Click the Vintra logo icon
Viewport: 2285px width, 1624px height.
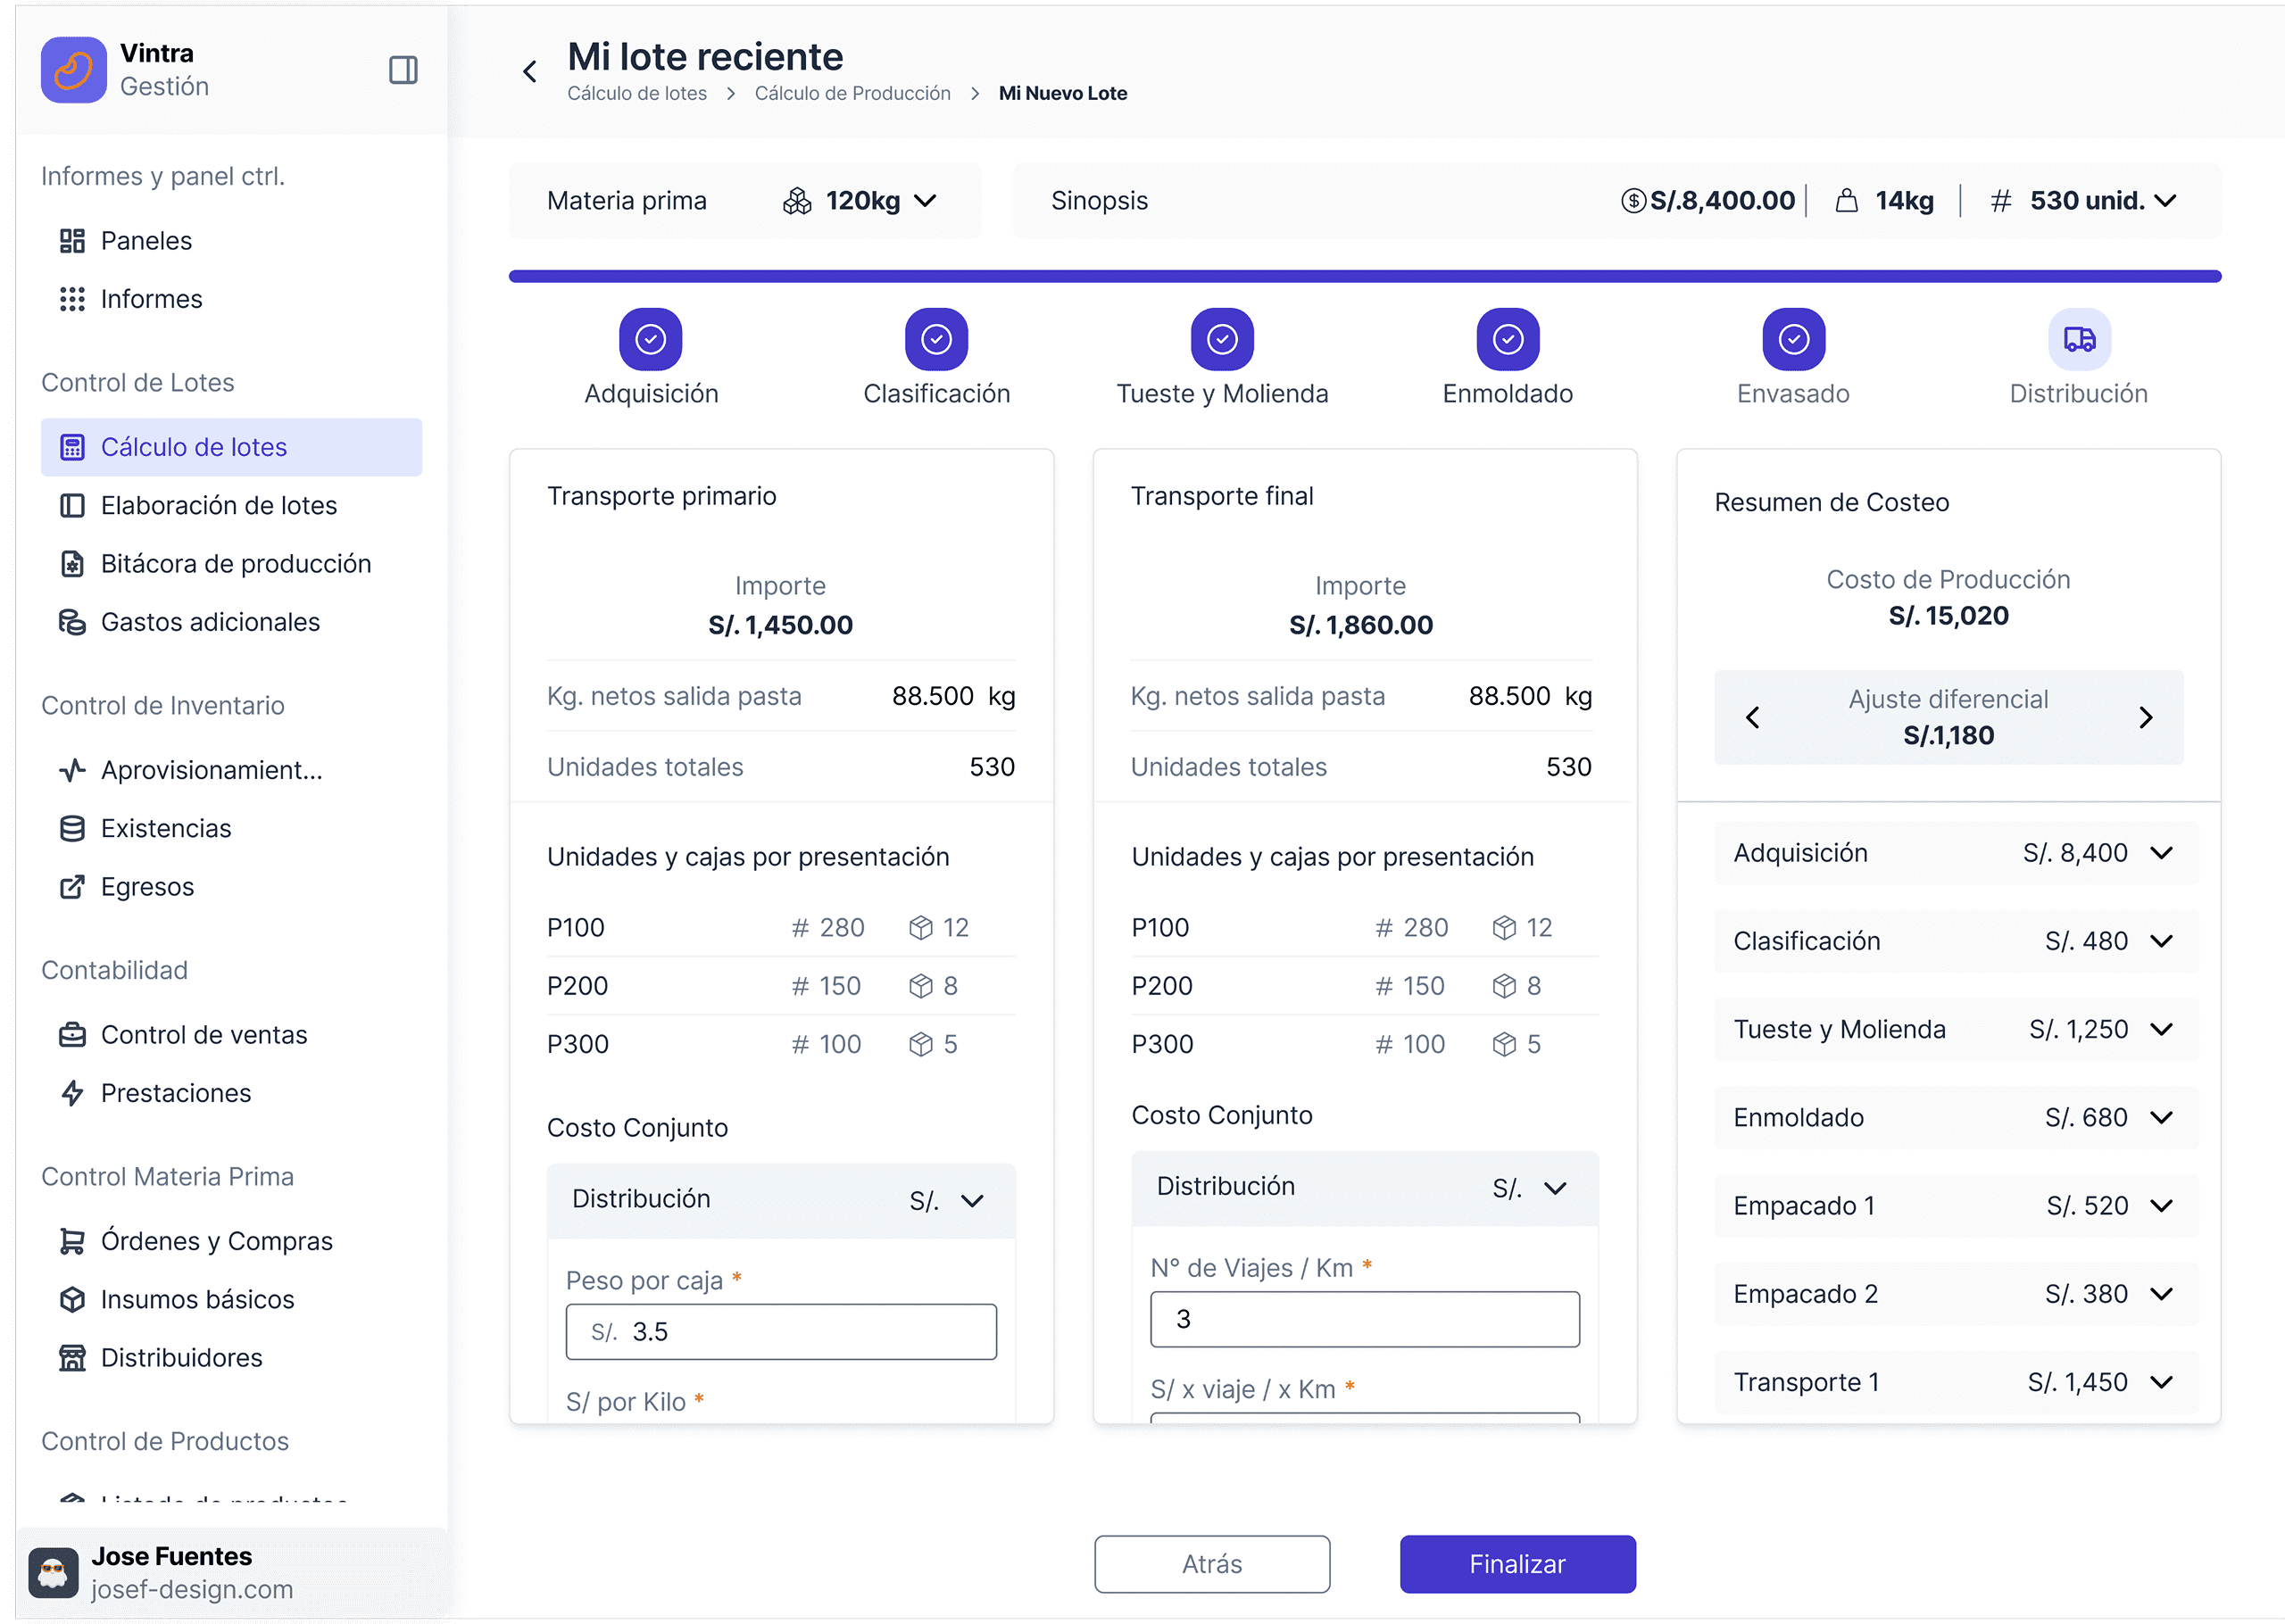pos(73,70)
